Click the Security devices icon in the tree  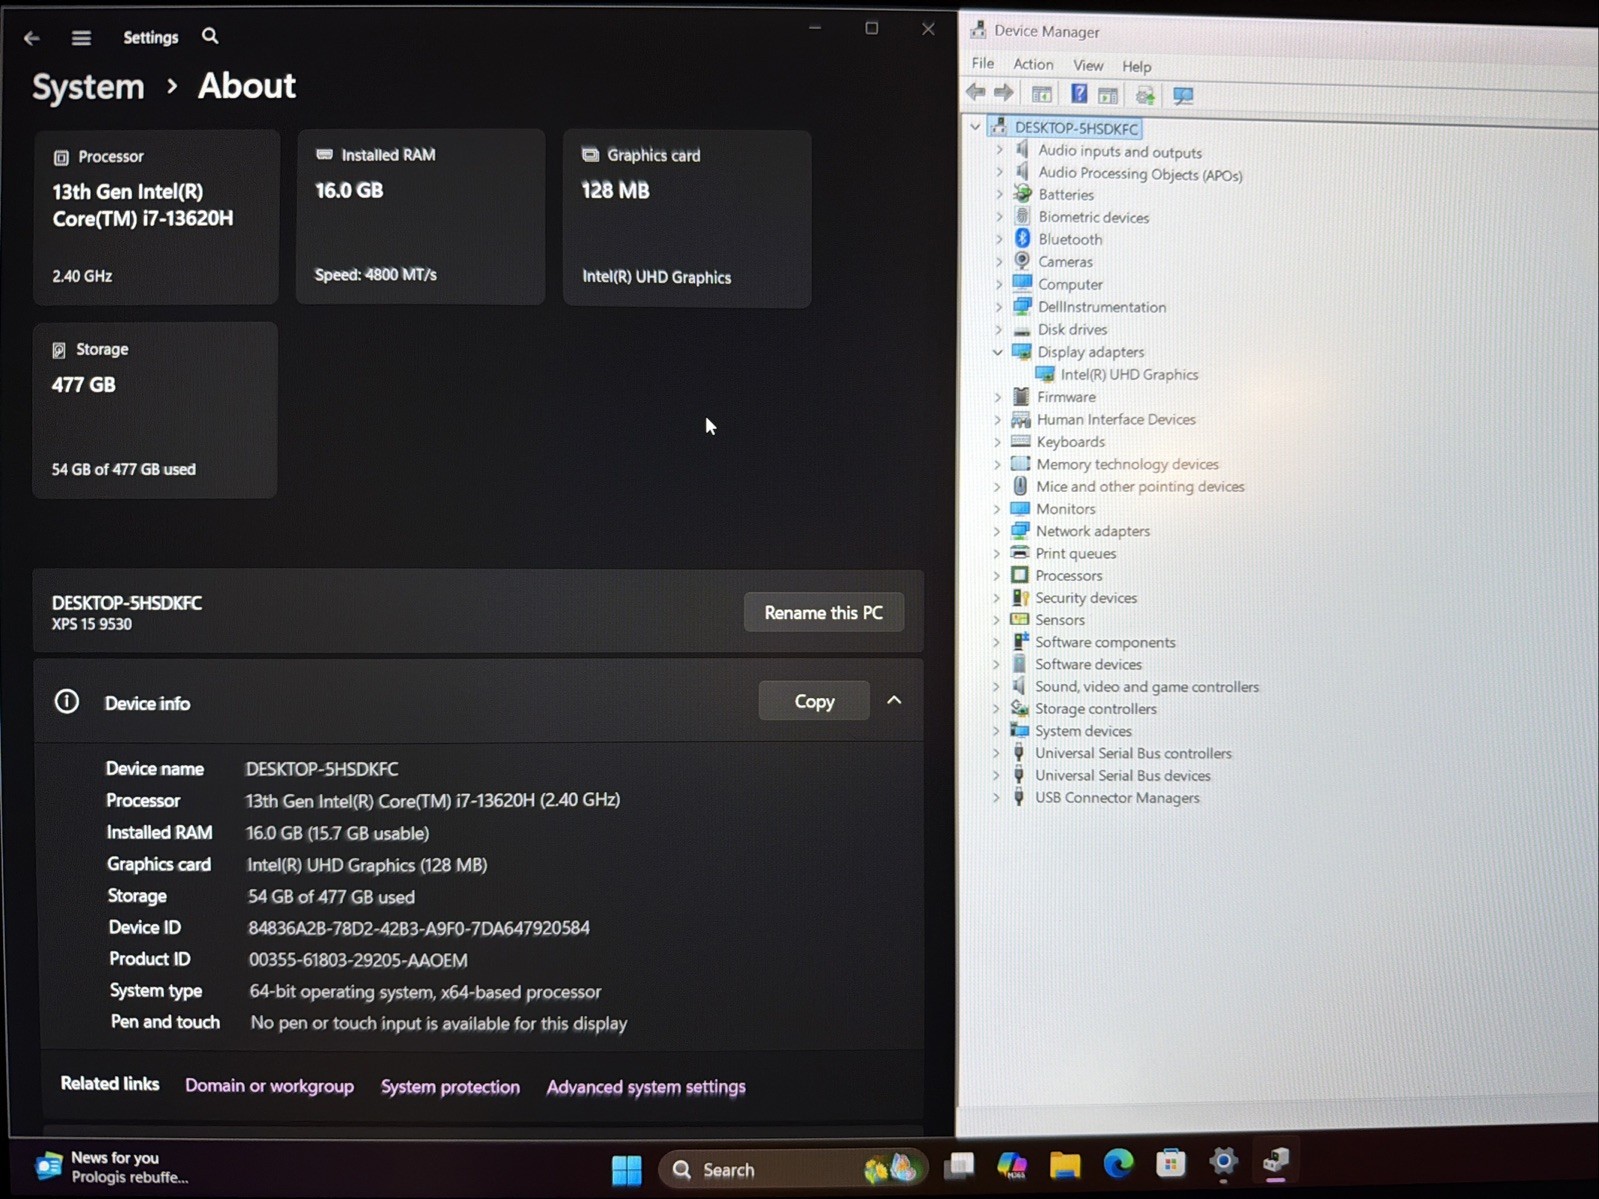pos(1020,597)
